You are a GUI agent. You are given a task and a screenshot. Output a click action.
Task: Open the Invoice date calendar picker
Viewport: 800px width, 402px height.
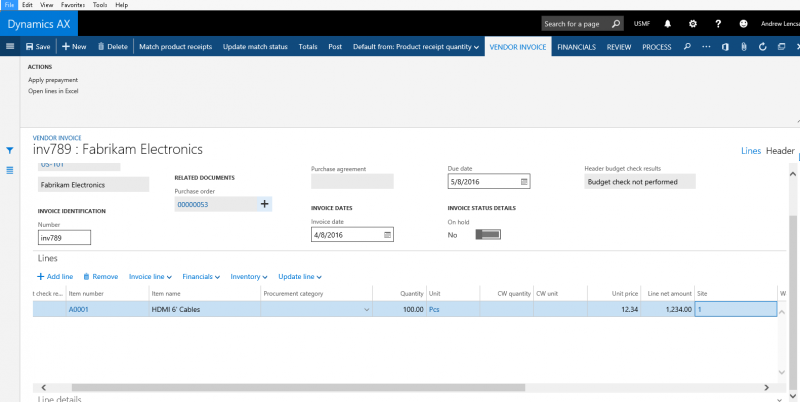pyautogui.click(x=387, y=235)
